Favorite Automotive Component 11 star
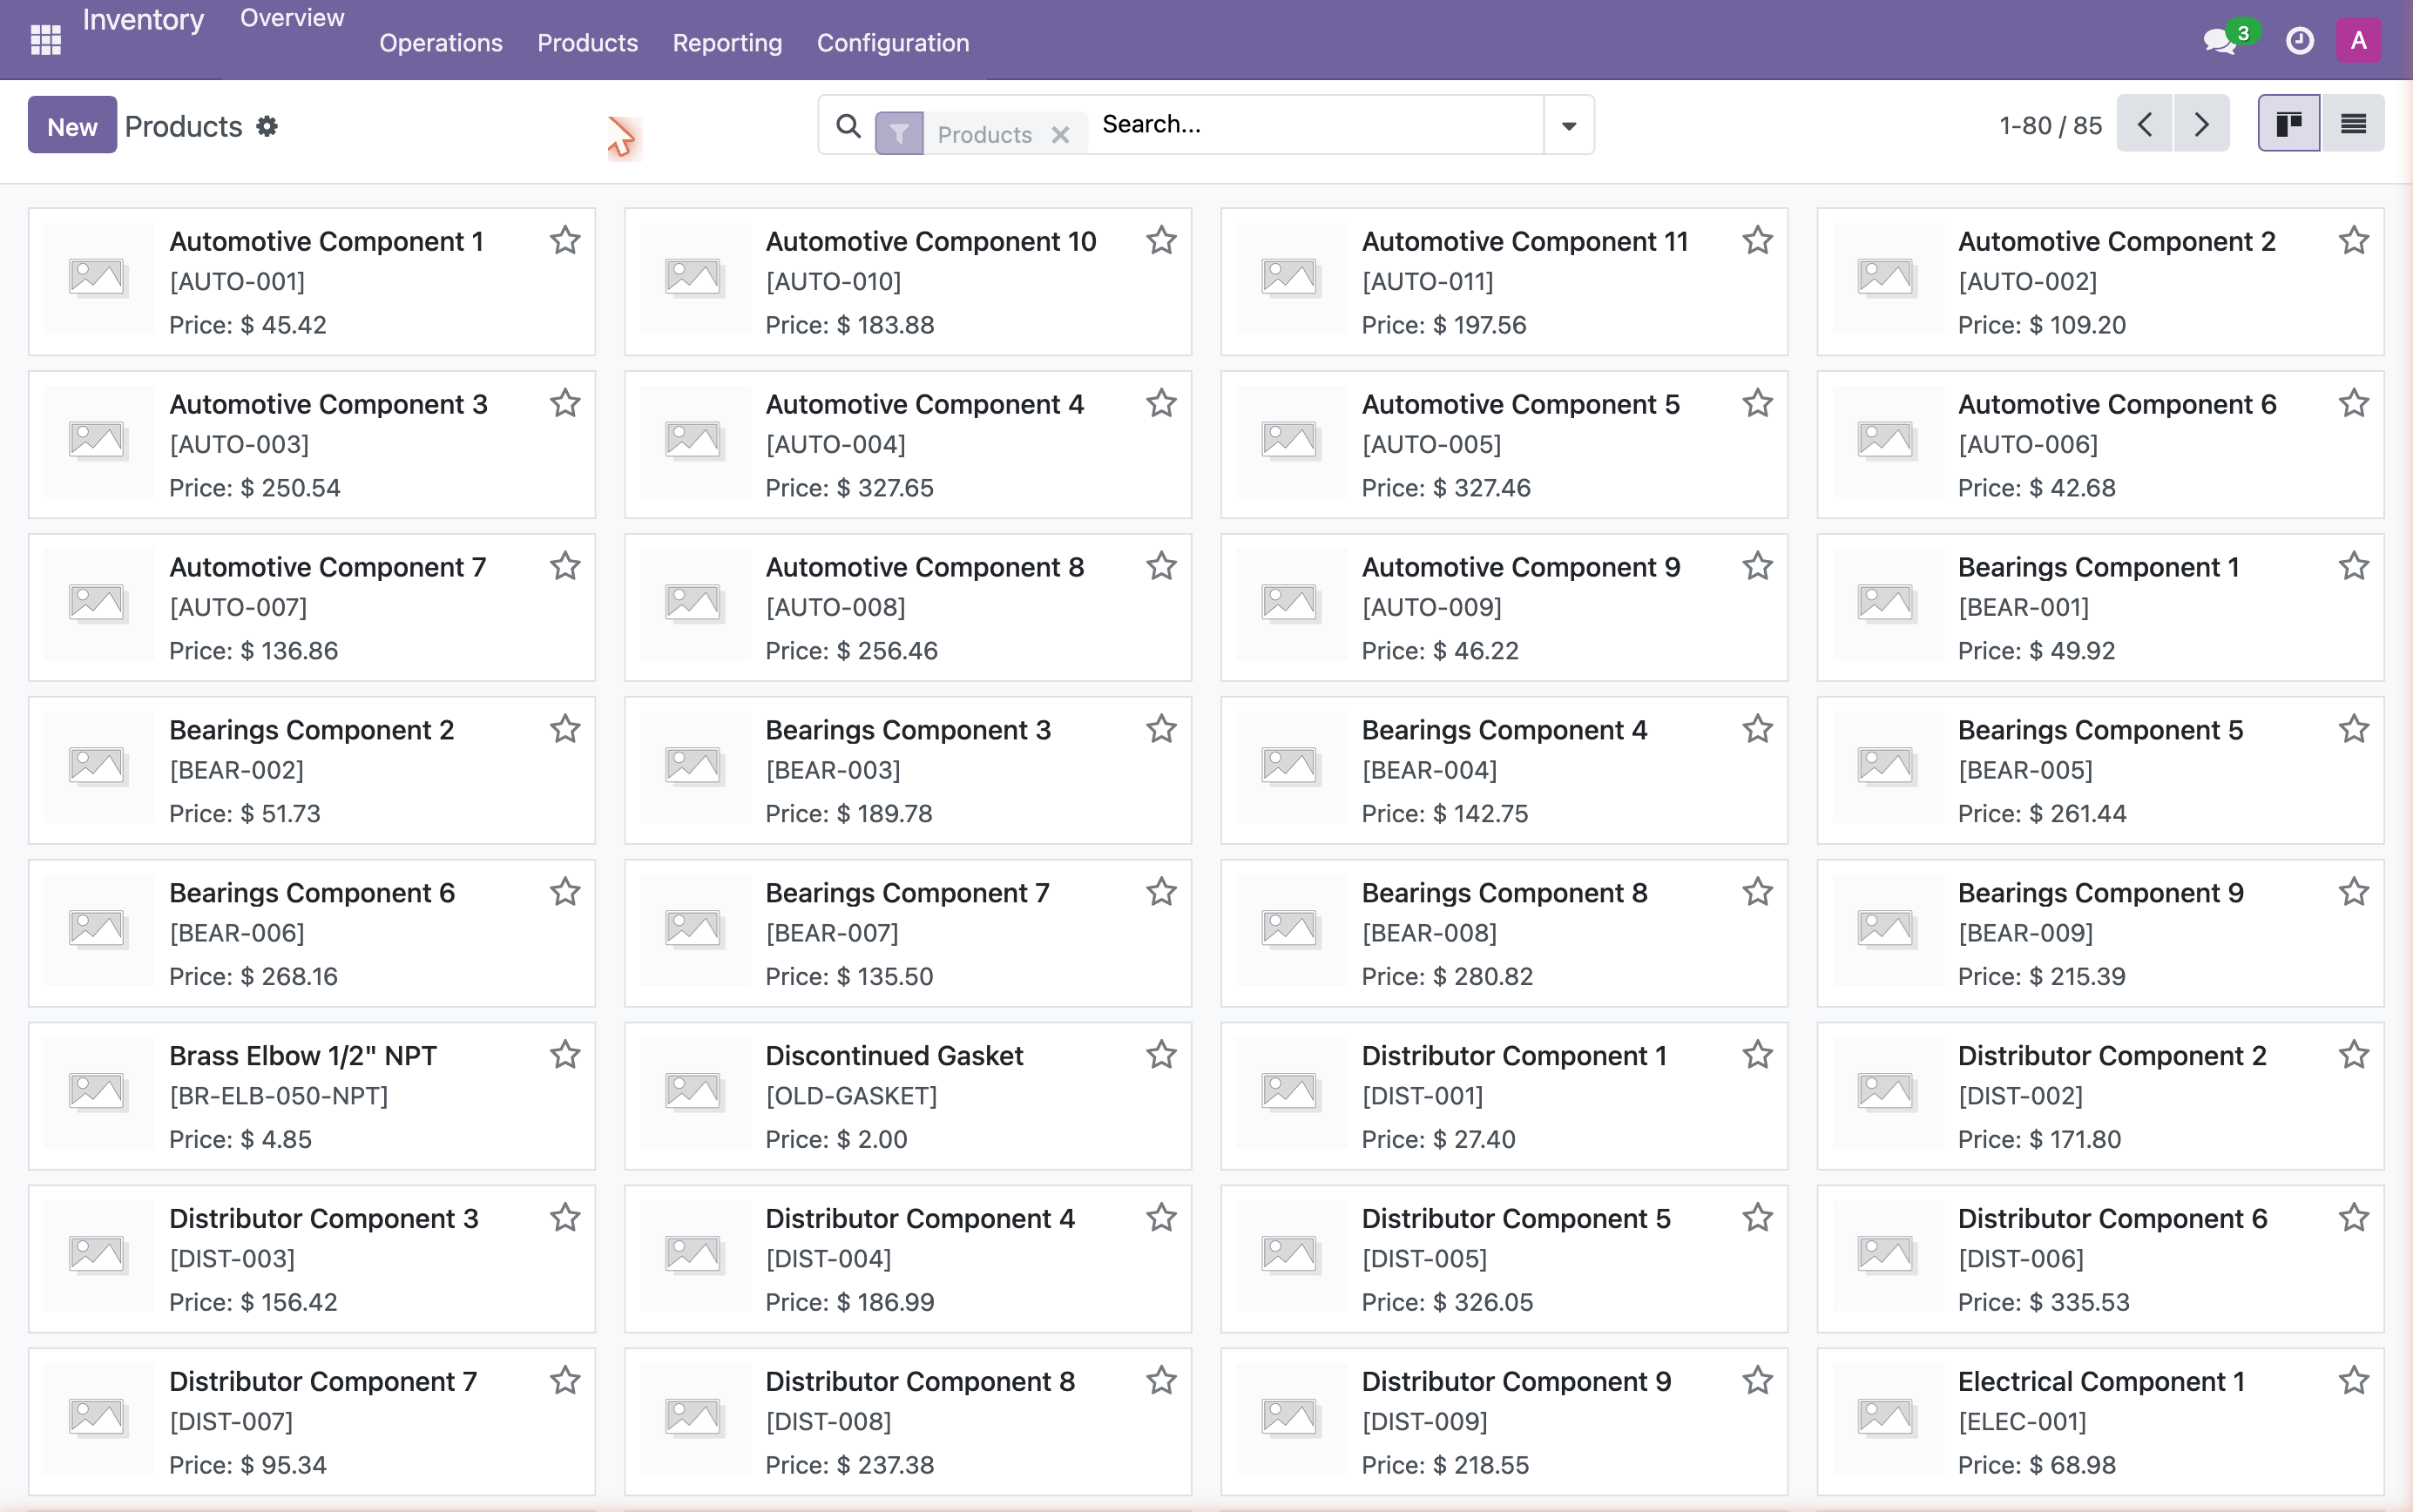The height and width of the screenshot is (1512, 2413). click(1757, 240)
